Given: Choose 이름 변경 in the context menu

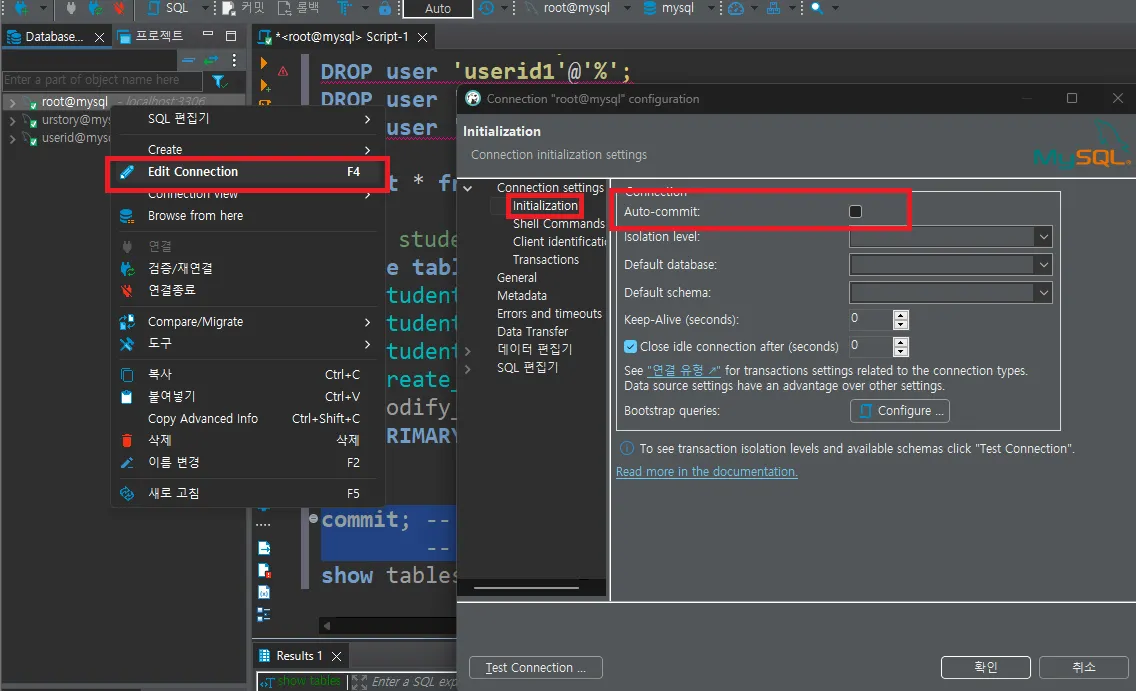Looking at the screenshot, I should click(248, 462).
